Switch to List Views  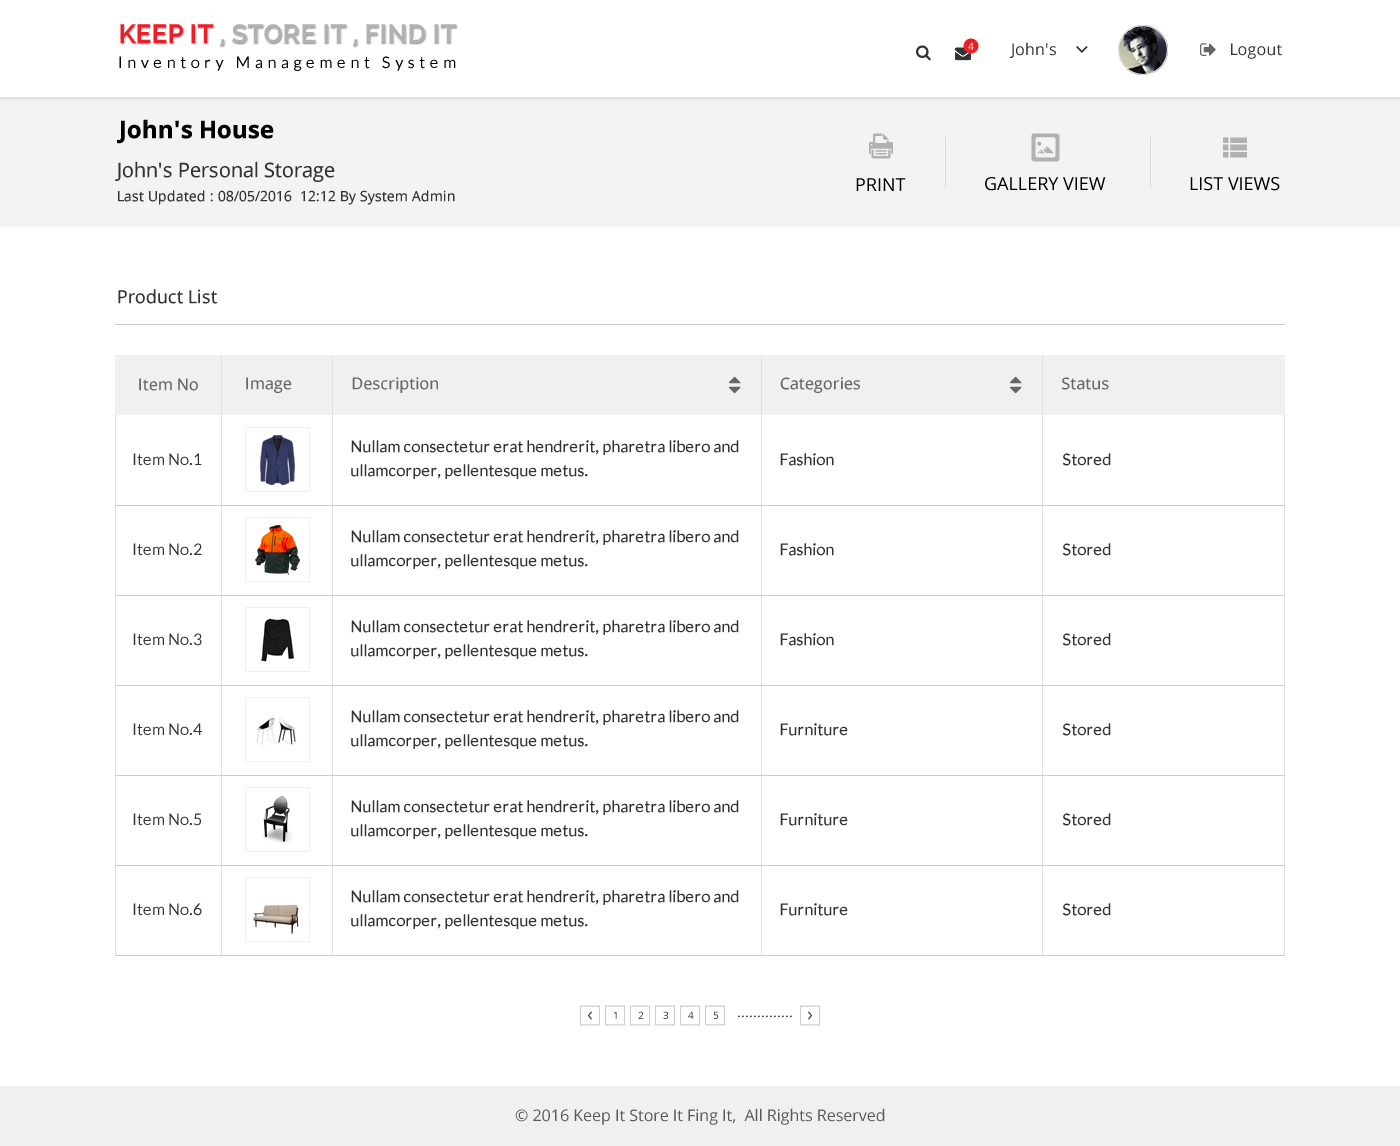point(1234,163)
